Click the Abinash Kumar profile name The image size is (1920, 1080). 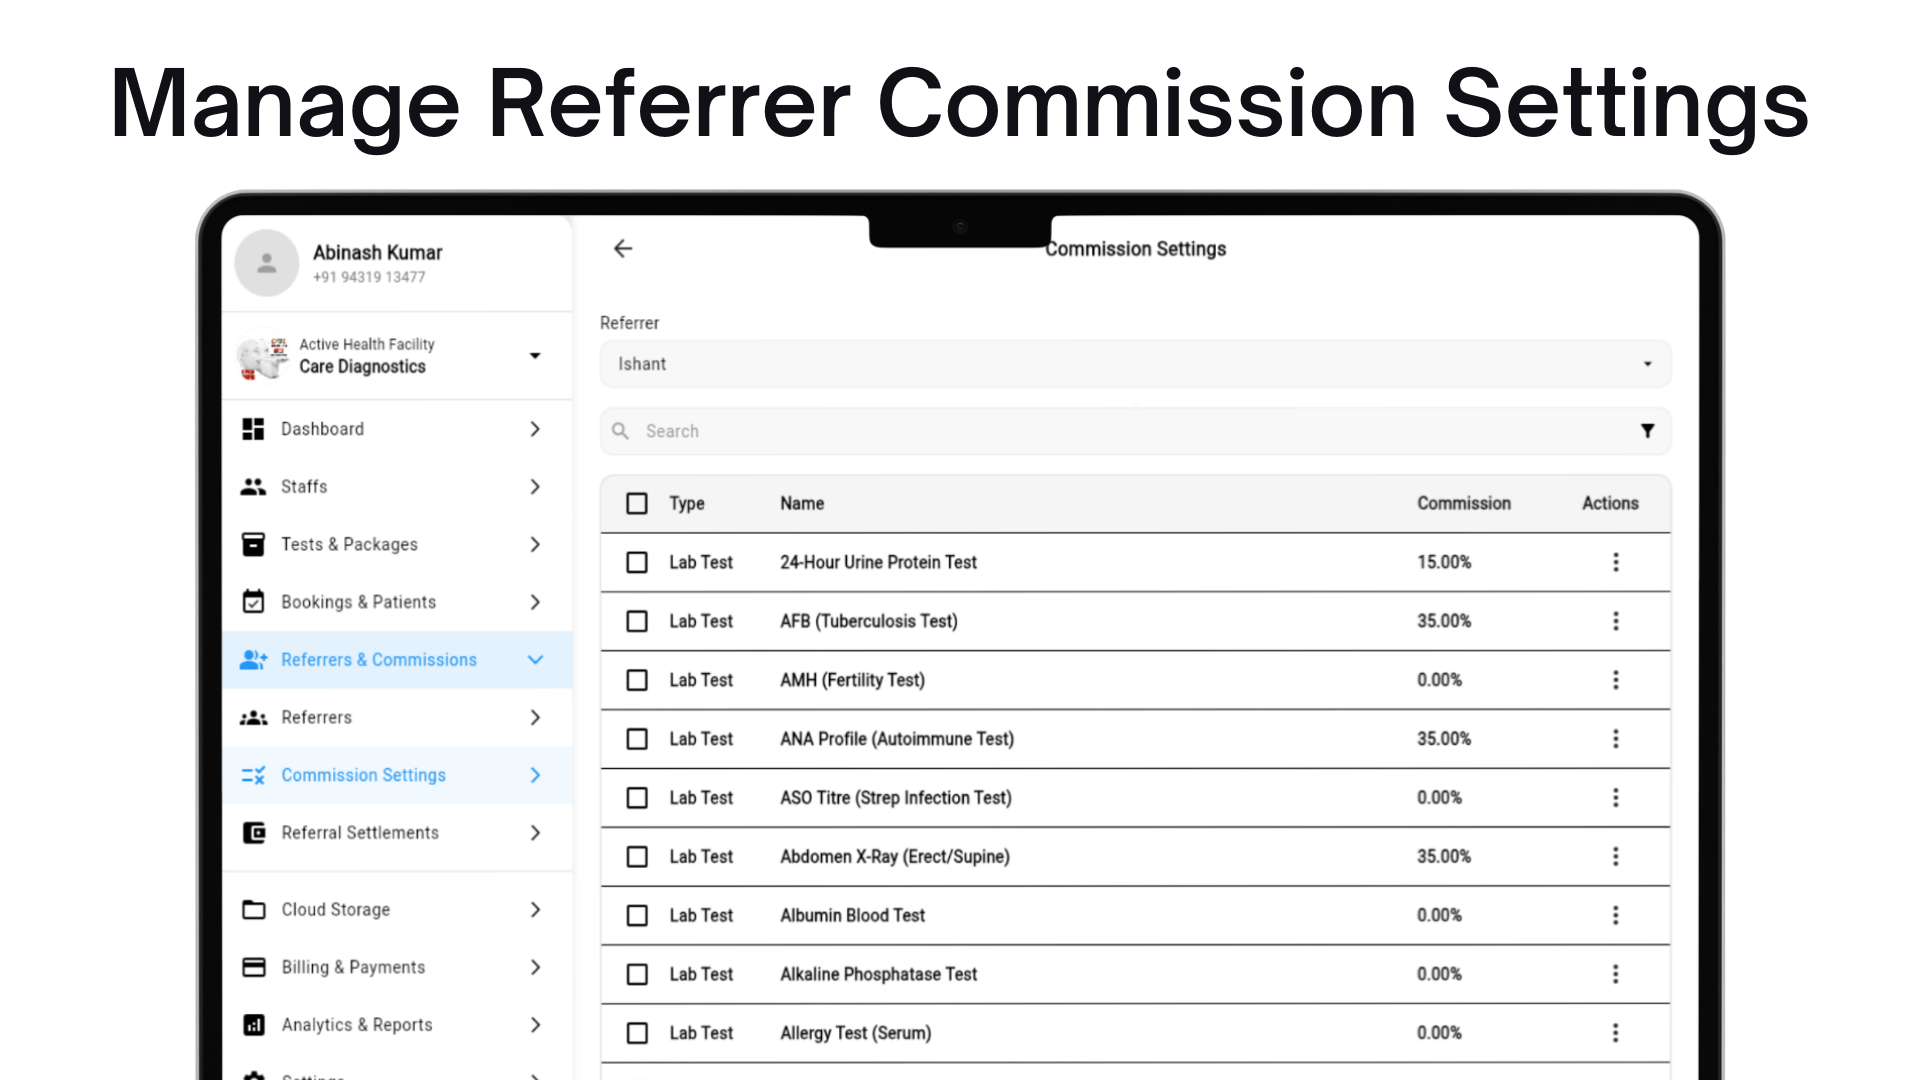coord(377,252)
